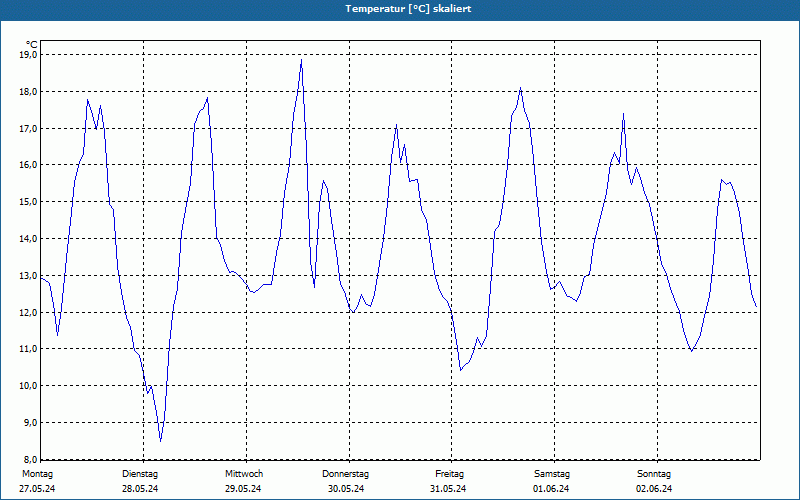
Task: Select the 11,0 y-axis value
Action: [x=29, y=349]
